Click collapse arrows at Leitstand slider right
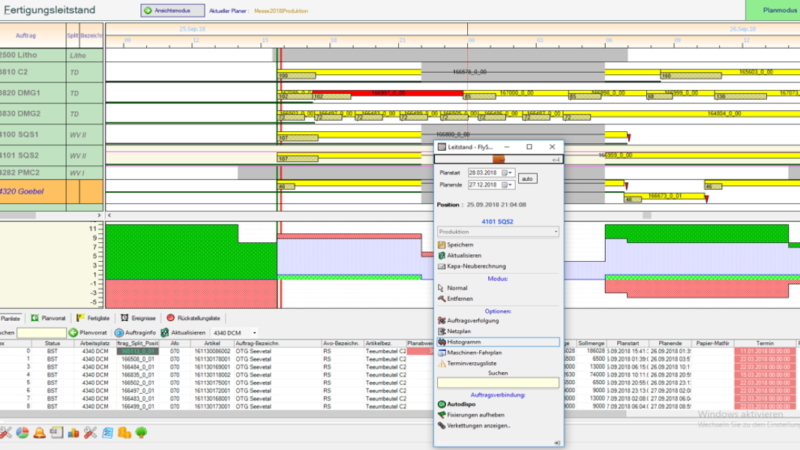 tap(556, 160)
